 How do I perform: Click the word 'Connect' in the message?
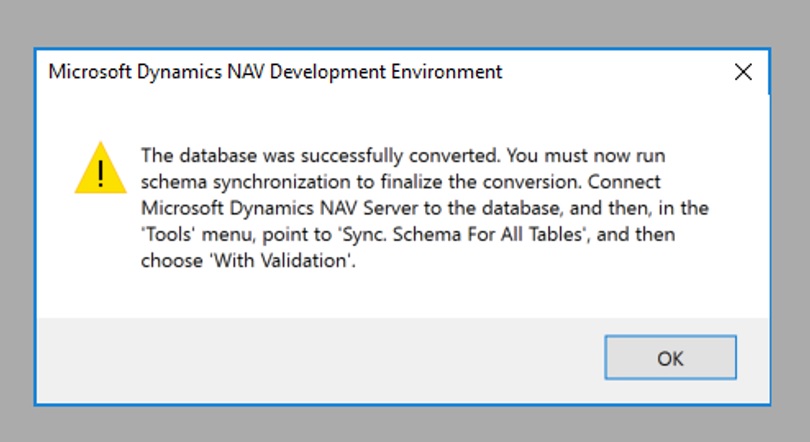coord(632,182)
